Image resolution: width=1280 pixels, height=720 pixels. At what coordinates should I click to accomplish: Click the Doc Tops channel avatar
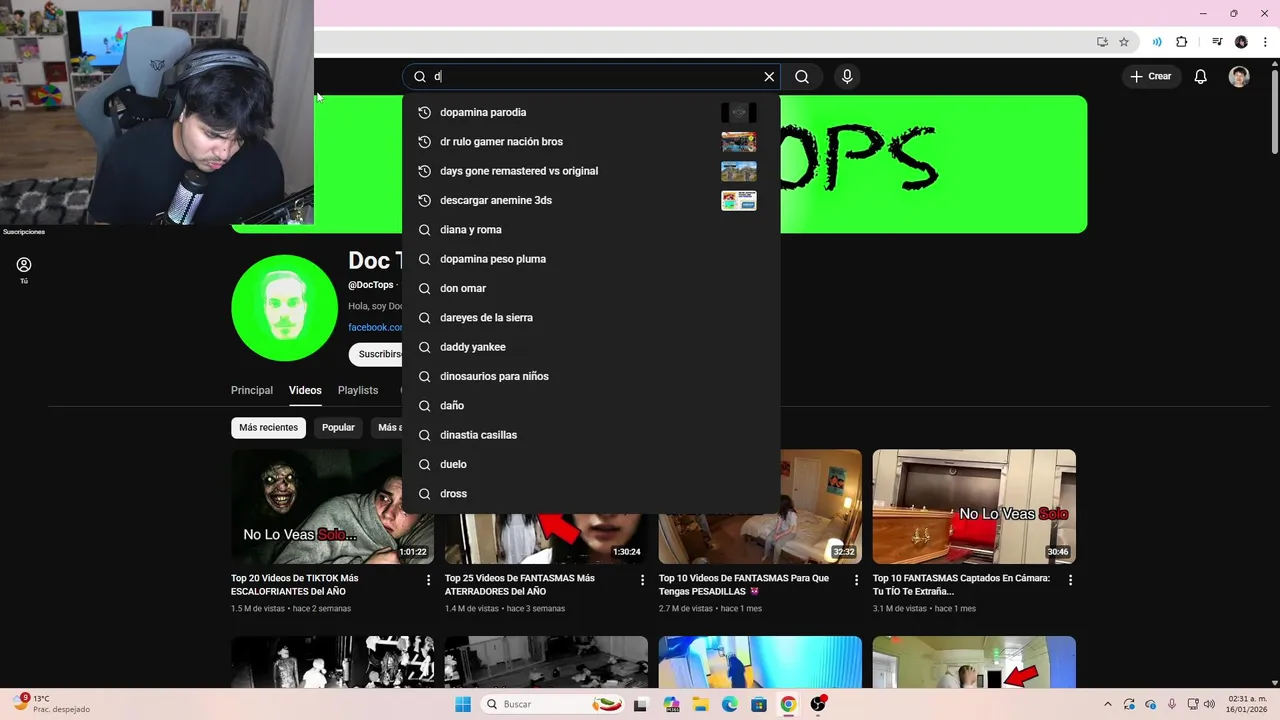click(x=284, y=307)
